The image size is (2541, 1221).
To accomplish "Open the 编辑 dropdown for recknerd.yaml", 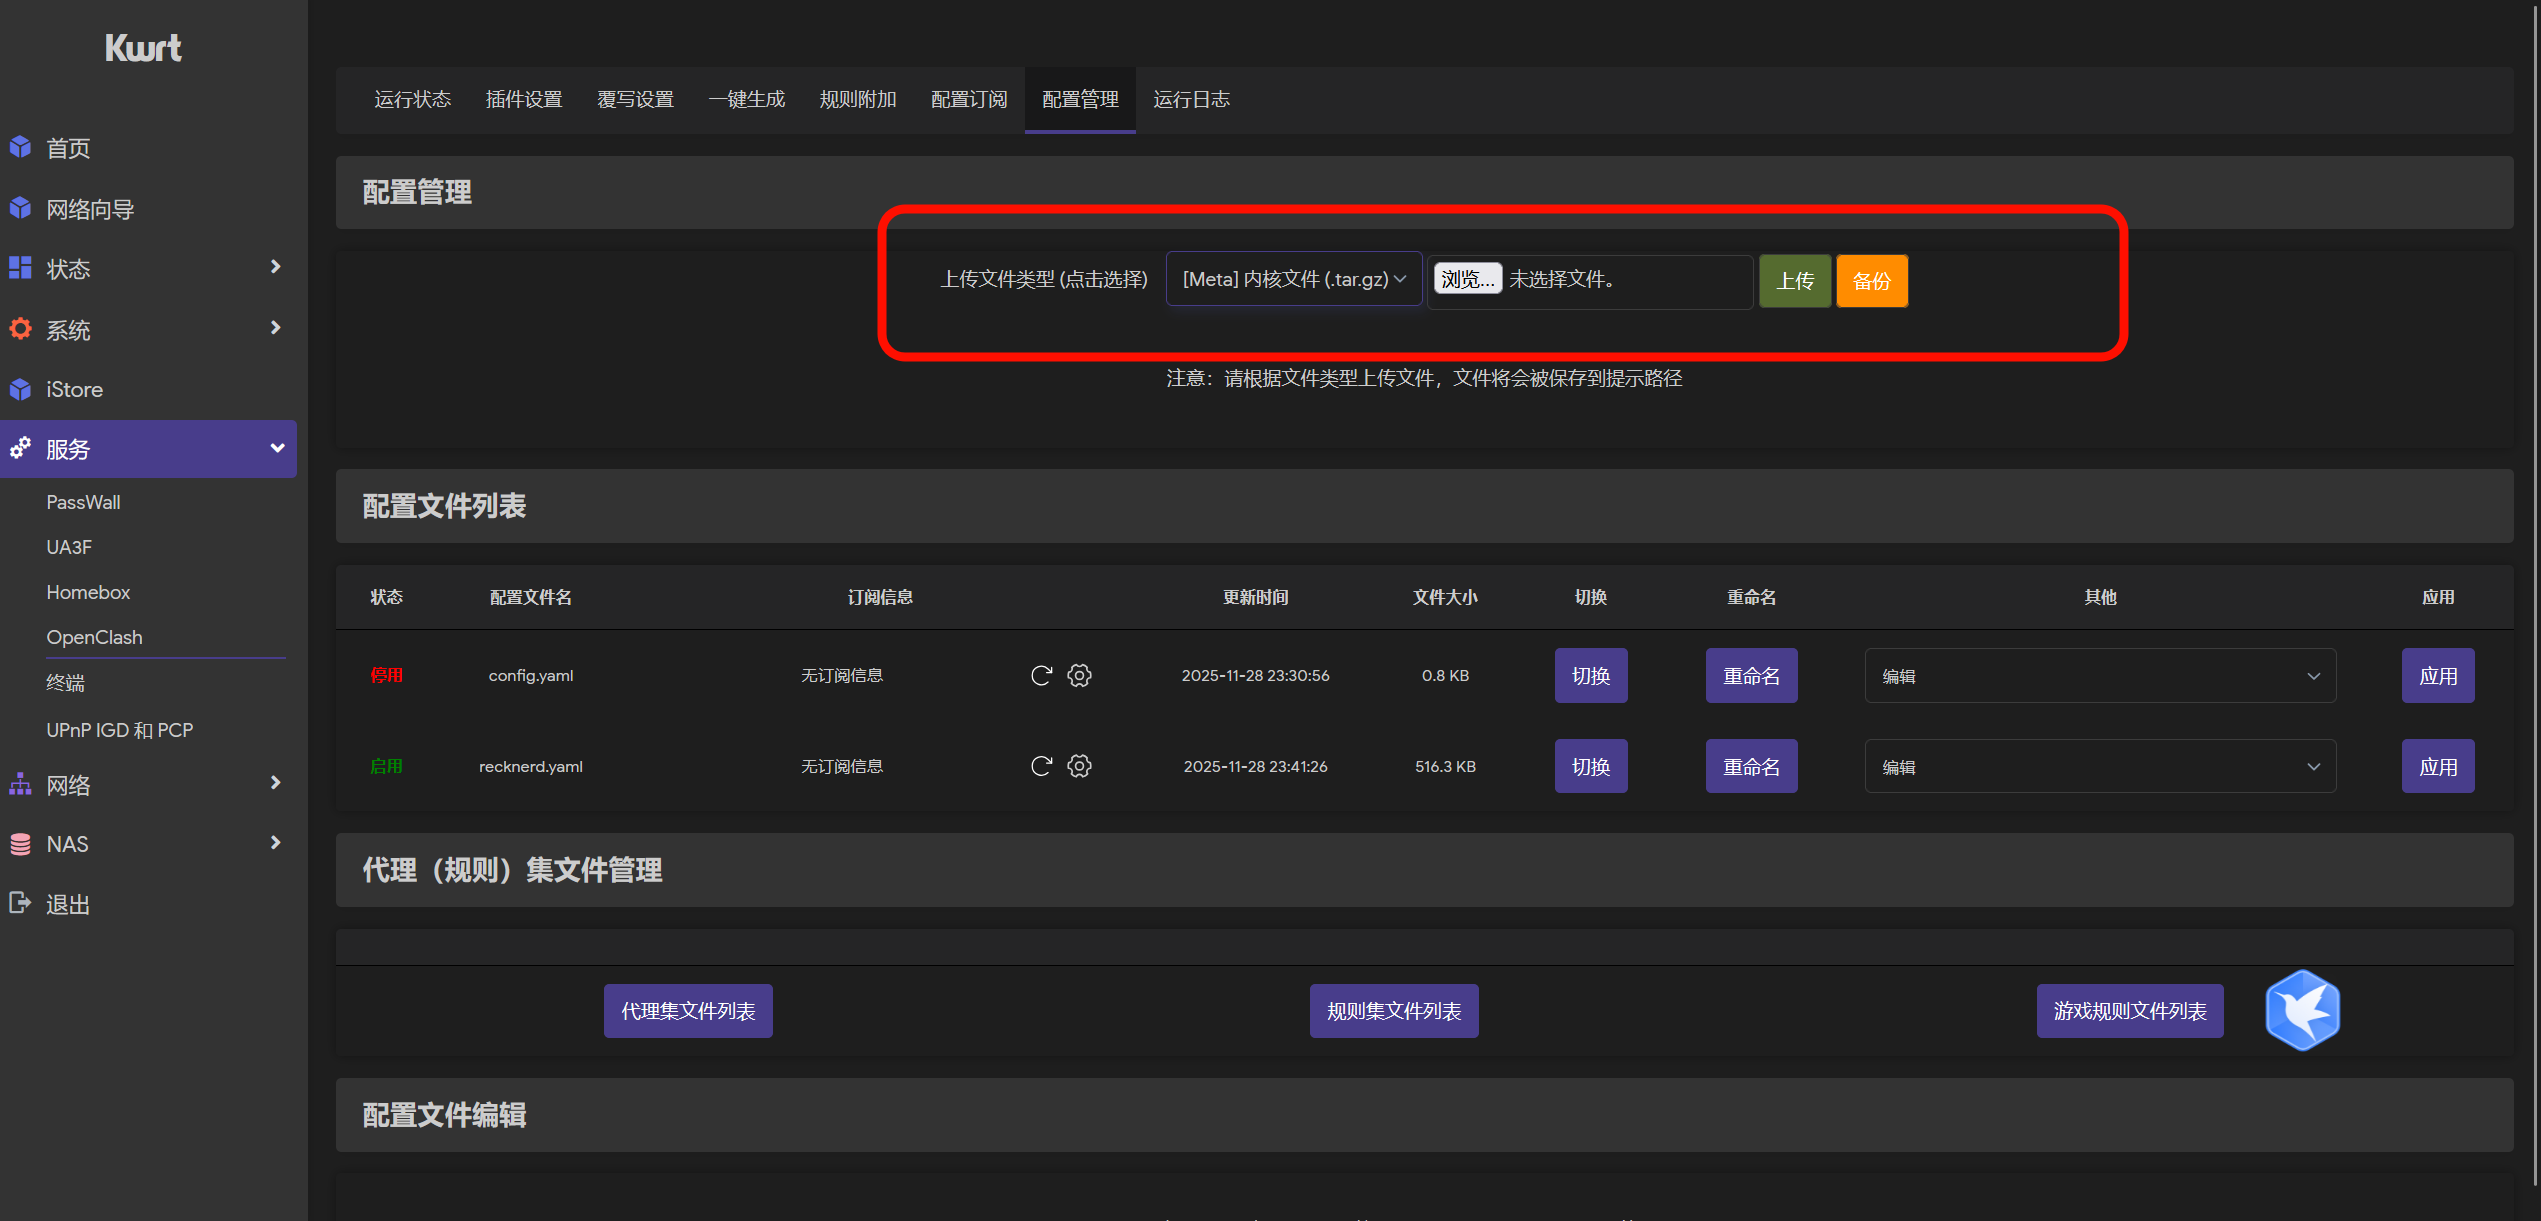I will coord(2099,767).
